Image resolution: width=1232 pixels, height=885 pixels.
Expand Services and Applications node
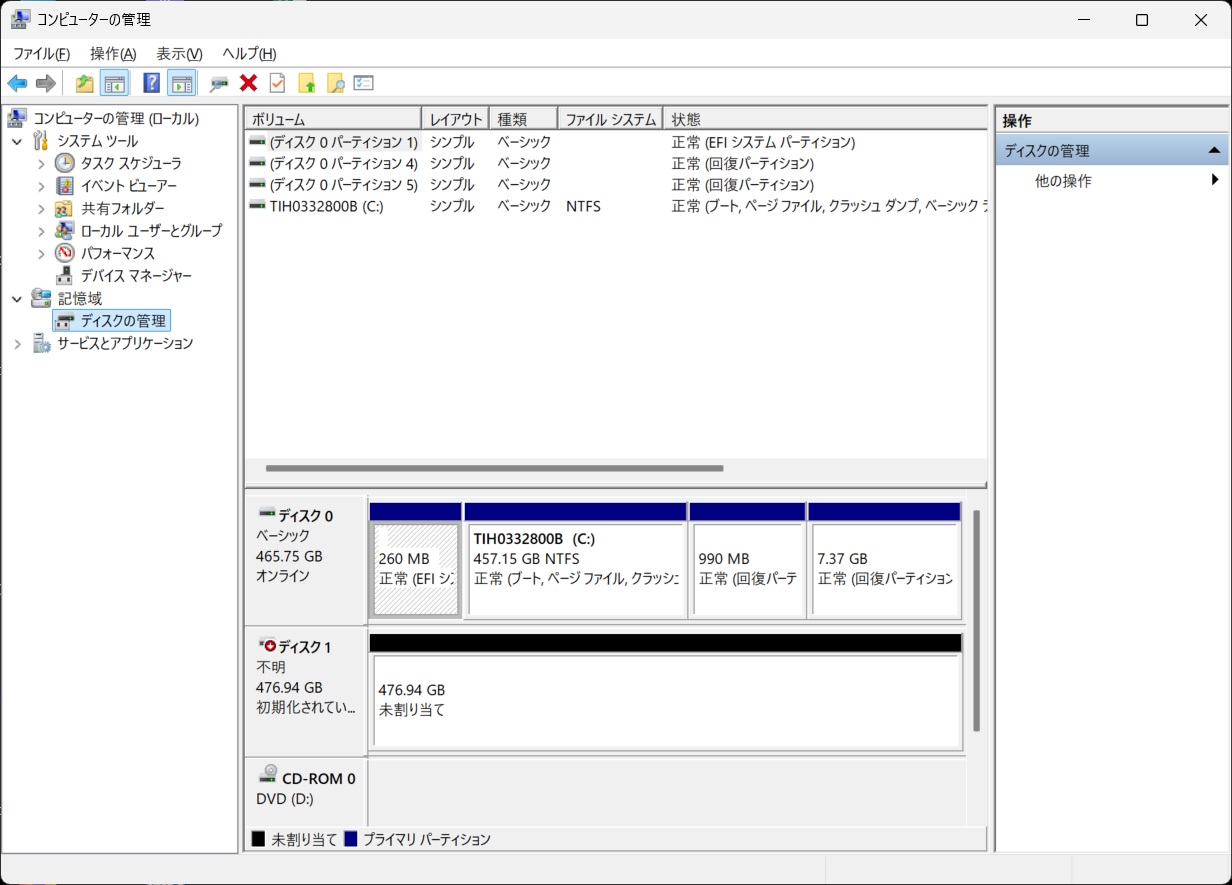(x=17, y=344)
